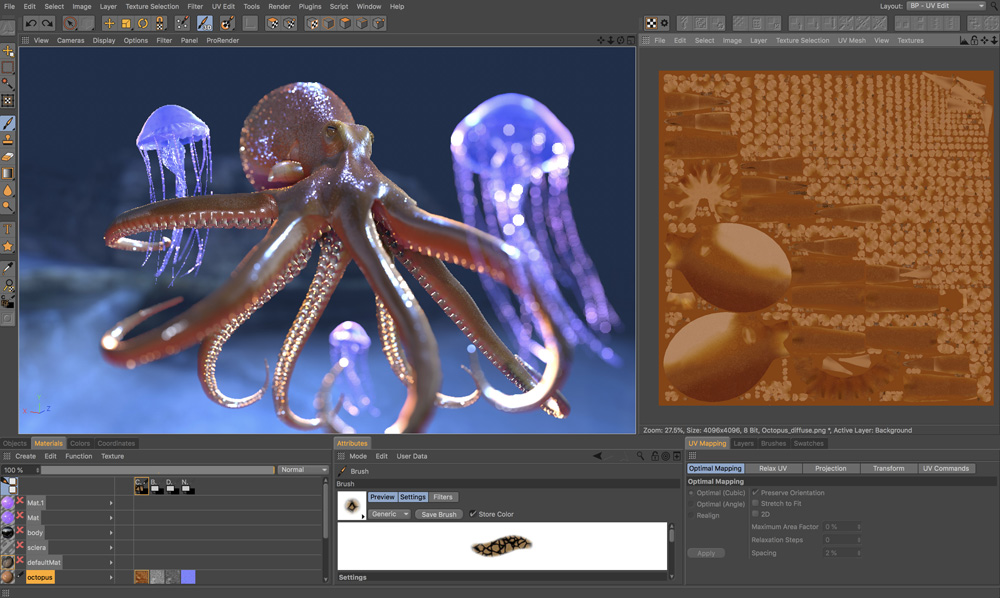Image resolution: width=1000 pixels, height=598 pixels.
Task: Switch to the Relax UV tab
Action: click(772, 468)
